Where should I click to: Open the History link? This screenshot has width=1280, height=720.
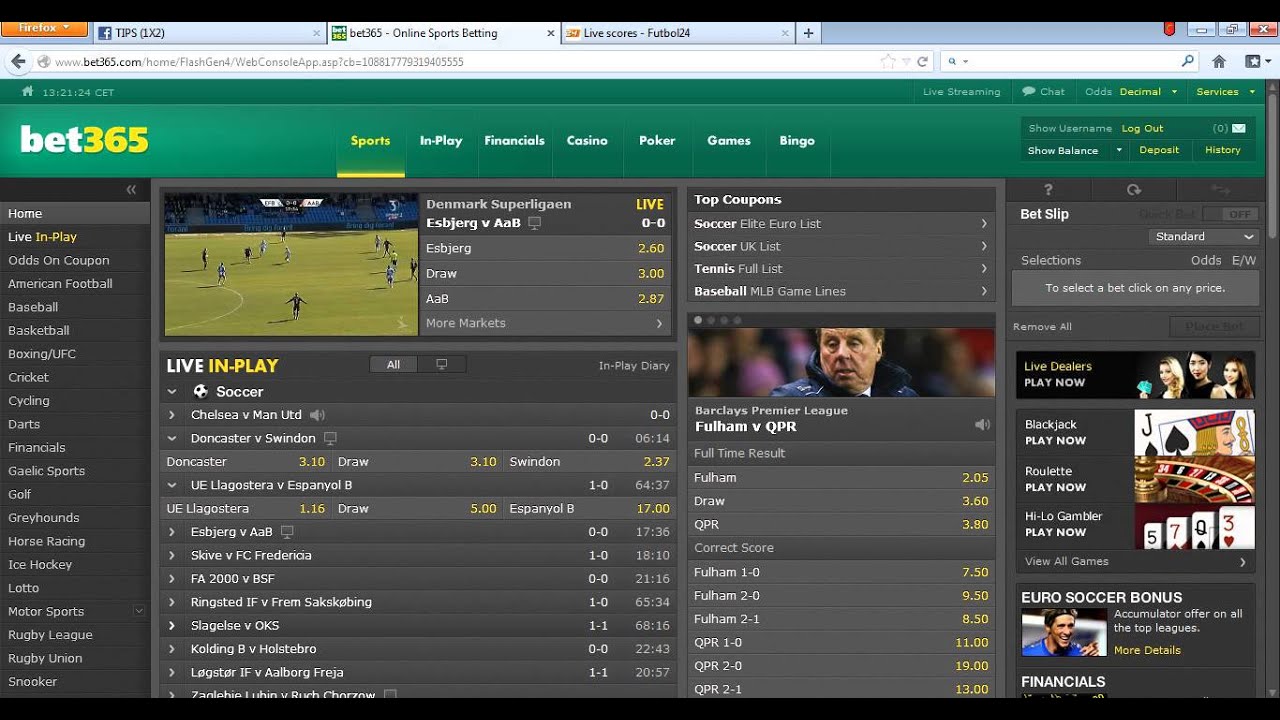pyautogui.click(x=1222, y=150)
